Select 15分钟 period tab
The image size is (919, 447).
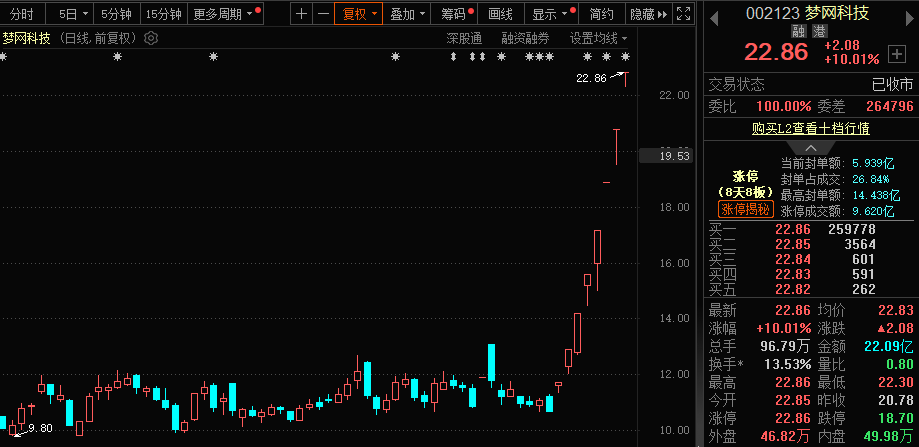click(162, 14)
